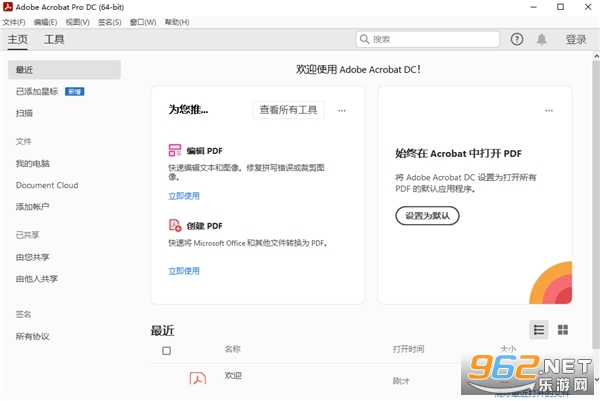600x401 pixels.
Task: Maximize the Acrobat window
Action: (561, 7)
